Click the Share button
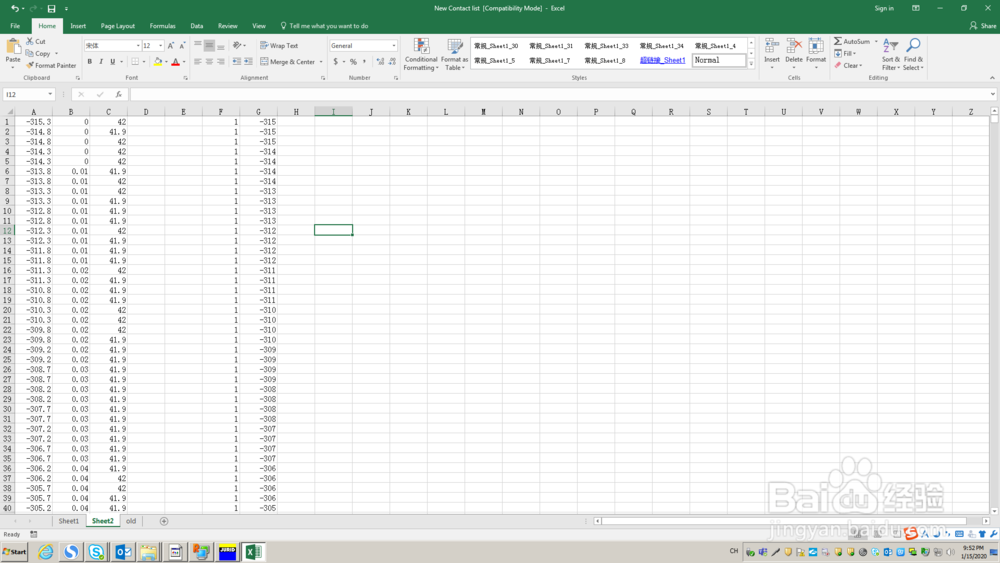1000x563 pixels. point(983,26)
